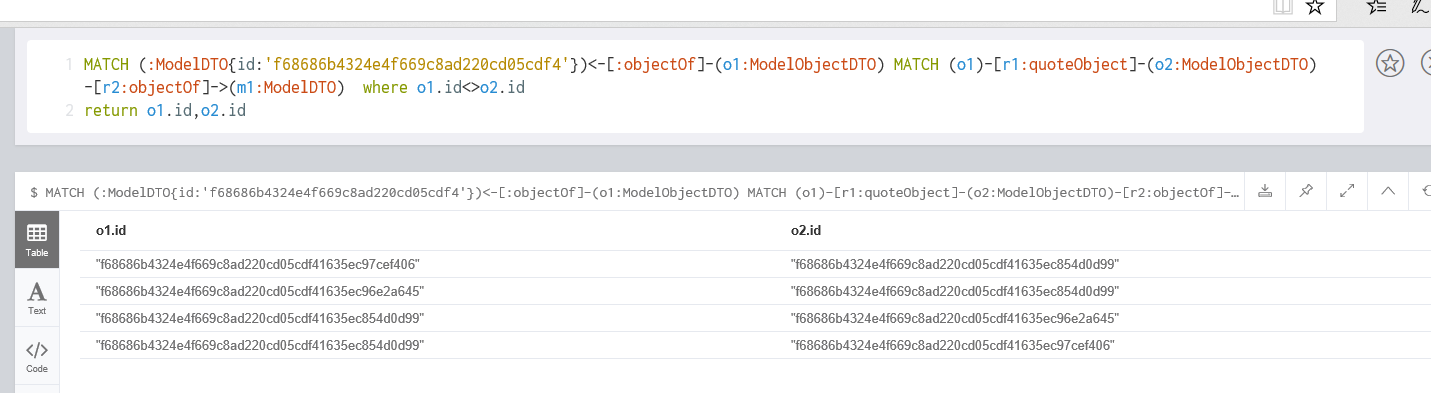This screenshot has height=393, width=1431.
Task: Click the o2.id cell in the row whose o1.id ends in 96e2a645
Action: [954, 291]
